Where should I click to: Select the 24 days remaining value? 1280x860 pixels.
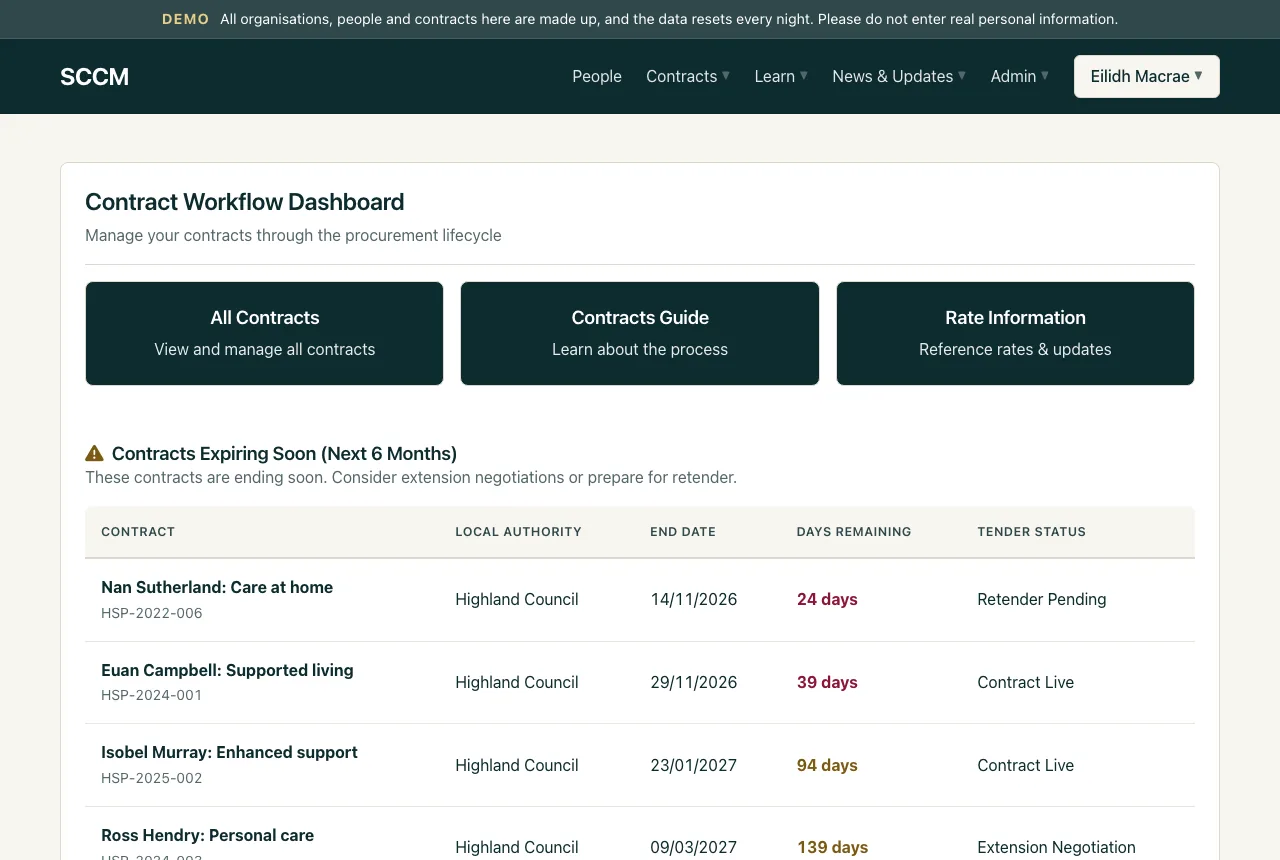click(x=827, y=599)
